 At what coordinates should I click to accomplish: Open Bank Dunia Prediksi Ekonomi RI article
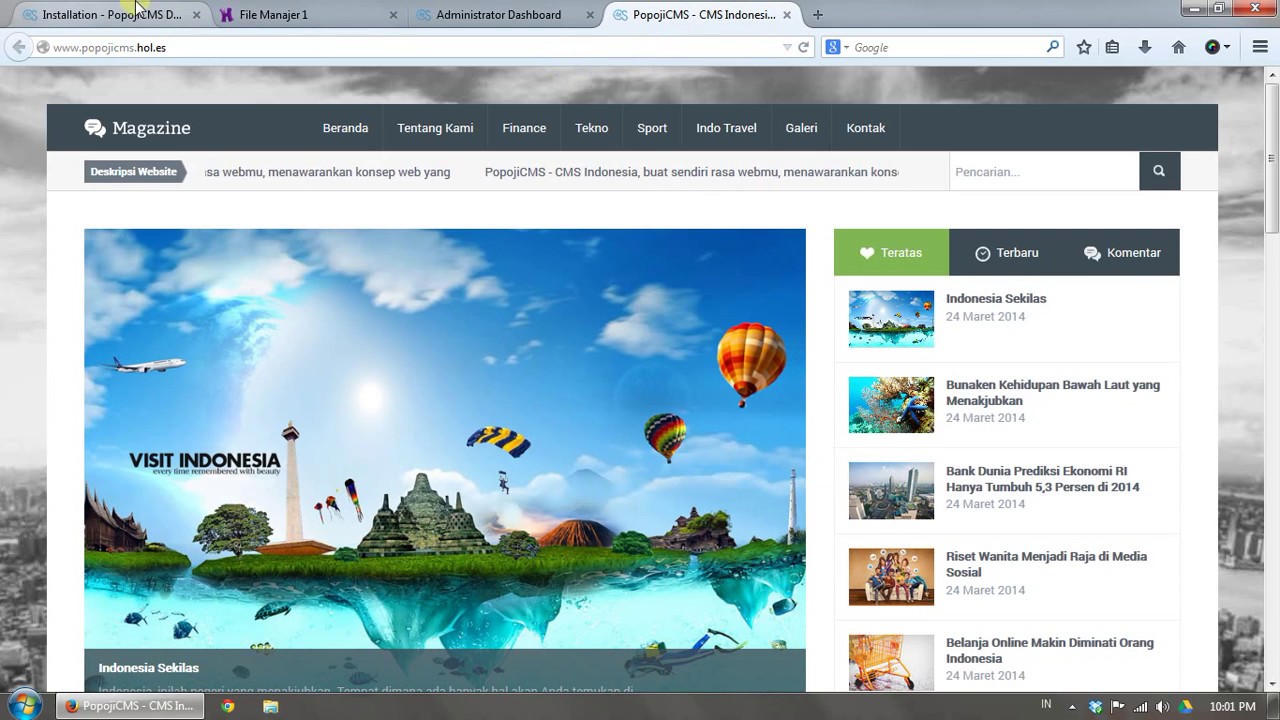tap(1043, 479)
